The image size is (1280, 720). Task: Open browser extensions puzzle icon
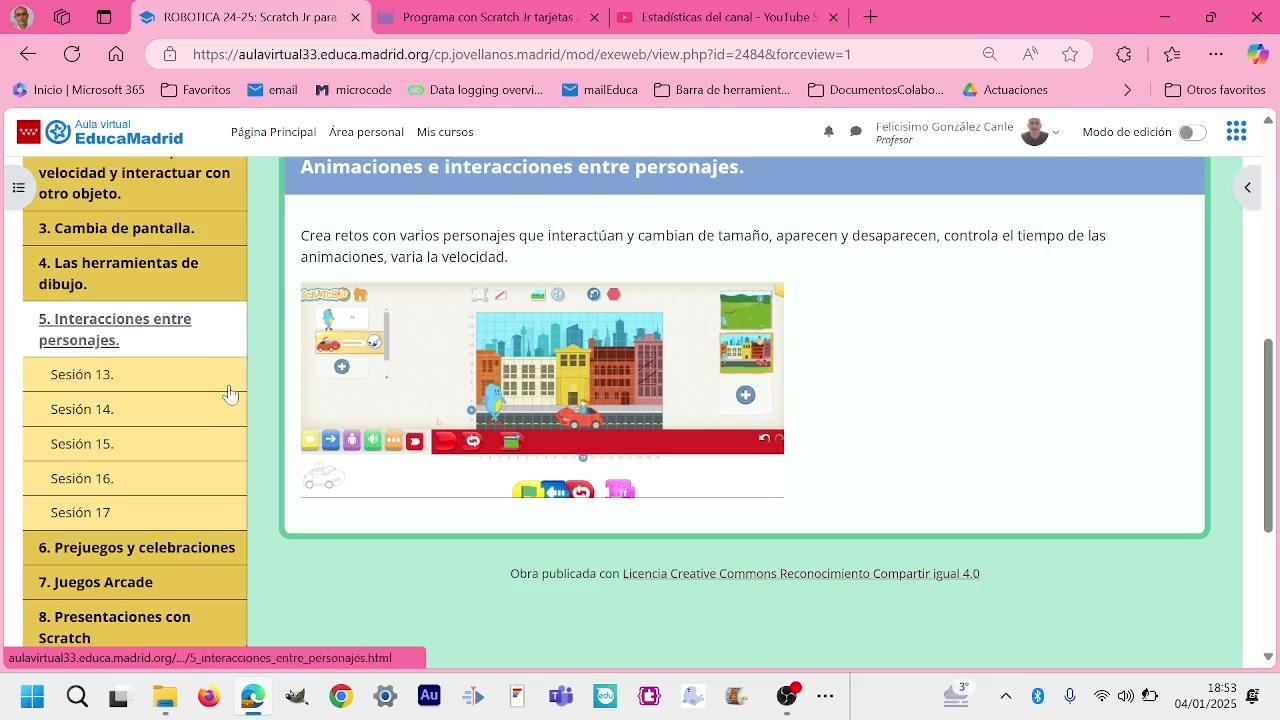pos(1124,55)
